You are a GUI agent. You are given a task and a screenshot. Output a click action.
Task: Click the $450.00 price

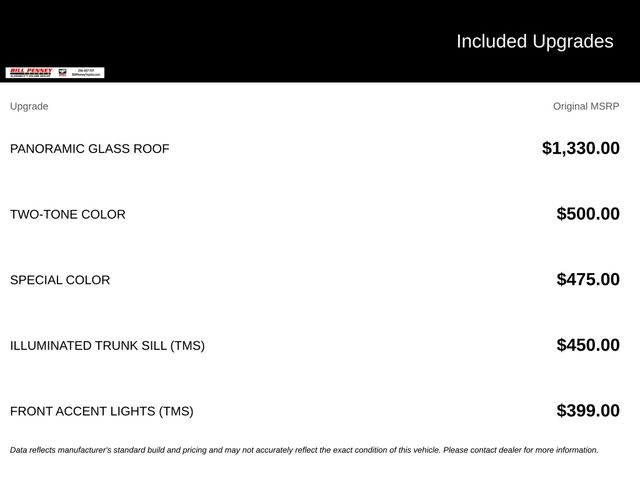coord(588,345)
